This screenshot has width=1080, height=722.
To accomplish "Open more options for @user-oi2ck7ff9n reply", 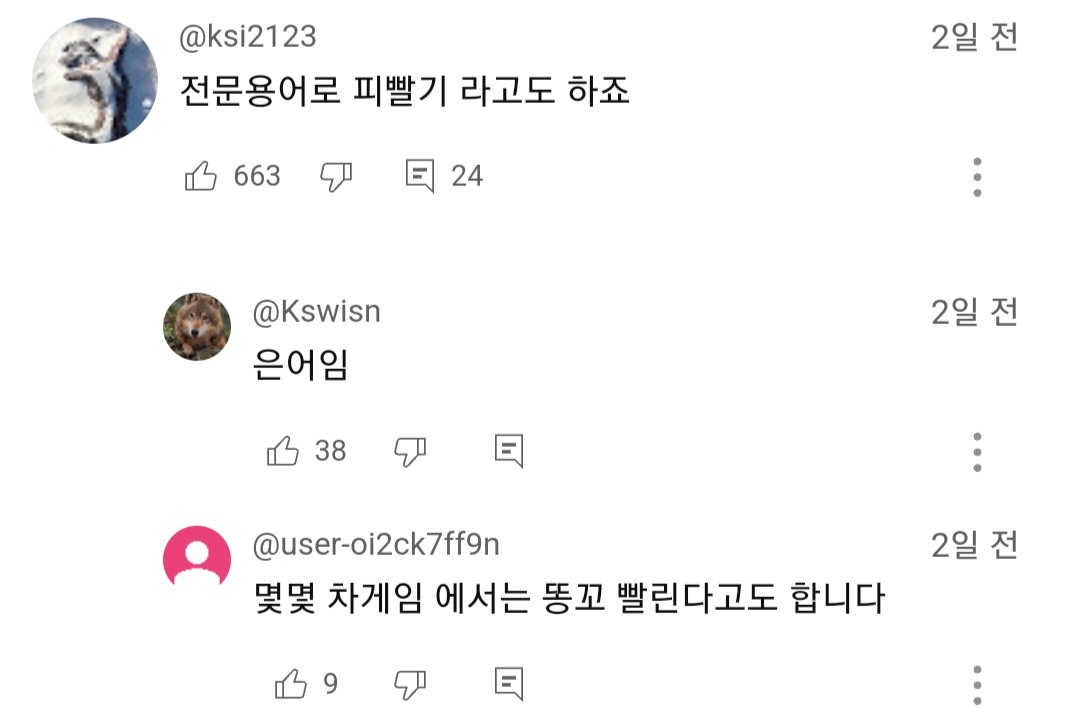I will point(977,685).
